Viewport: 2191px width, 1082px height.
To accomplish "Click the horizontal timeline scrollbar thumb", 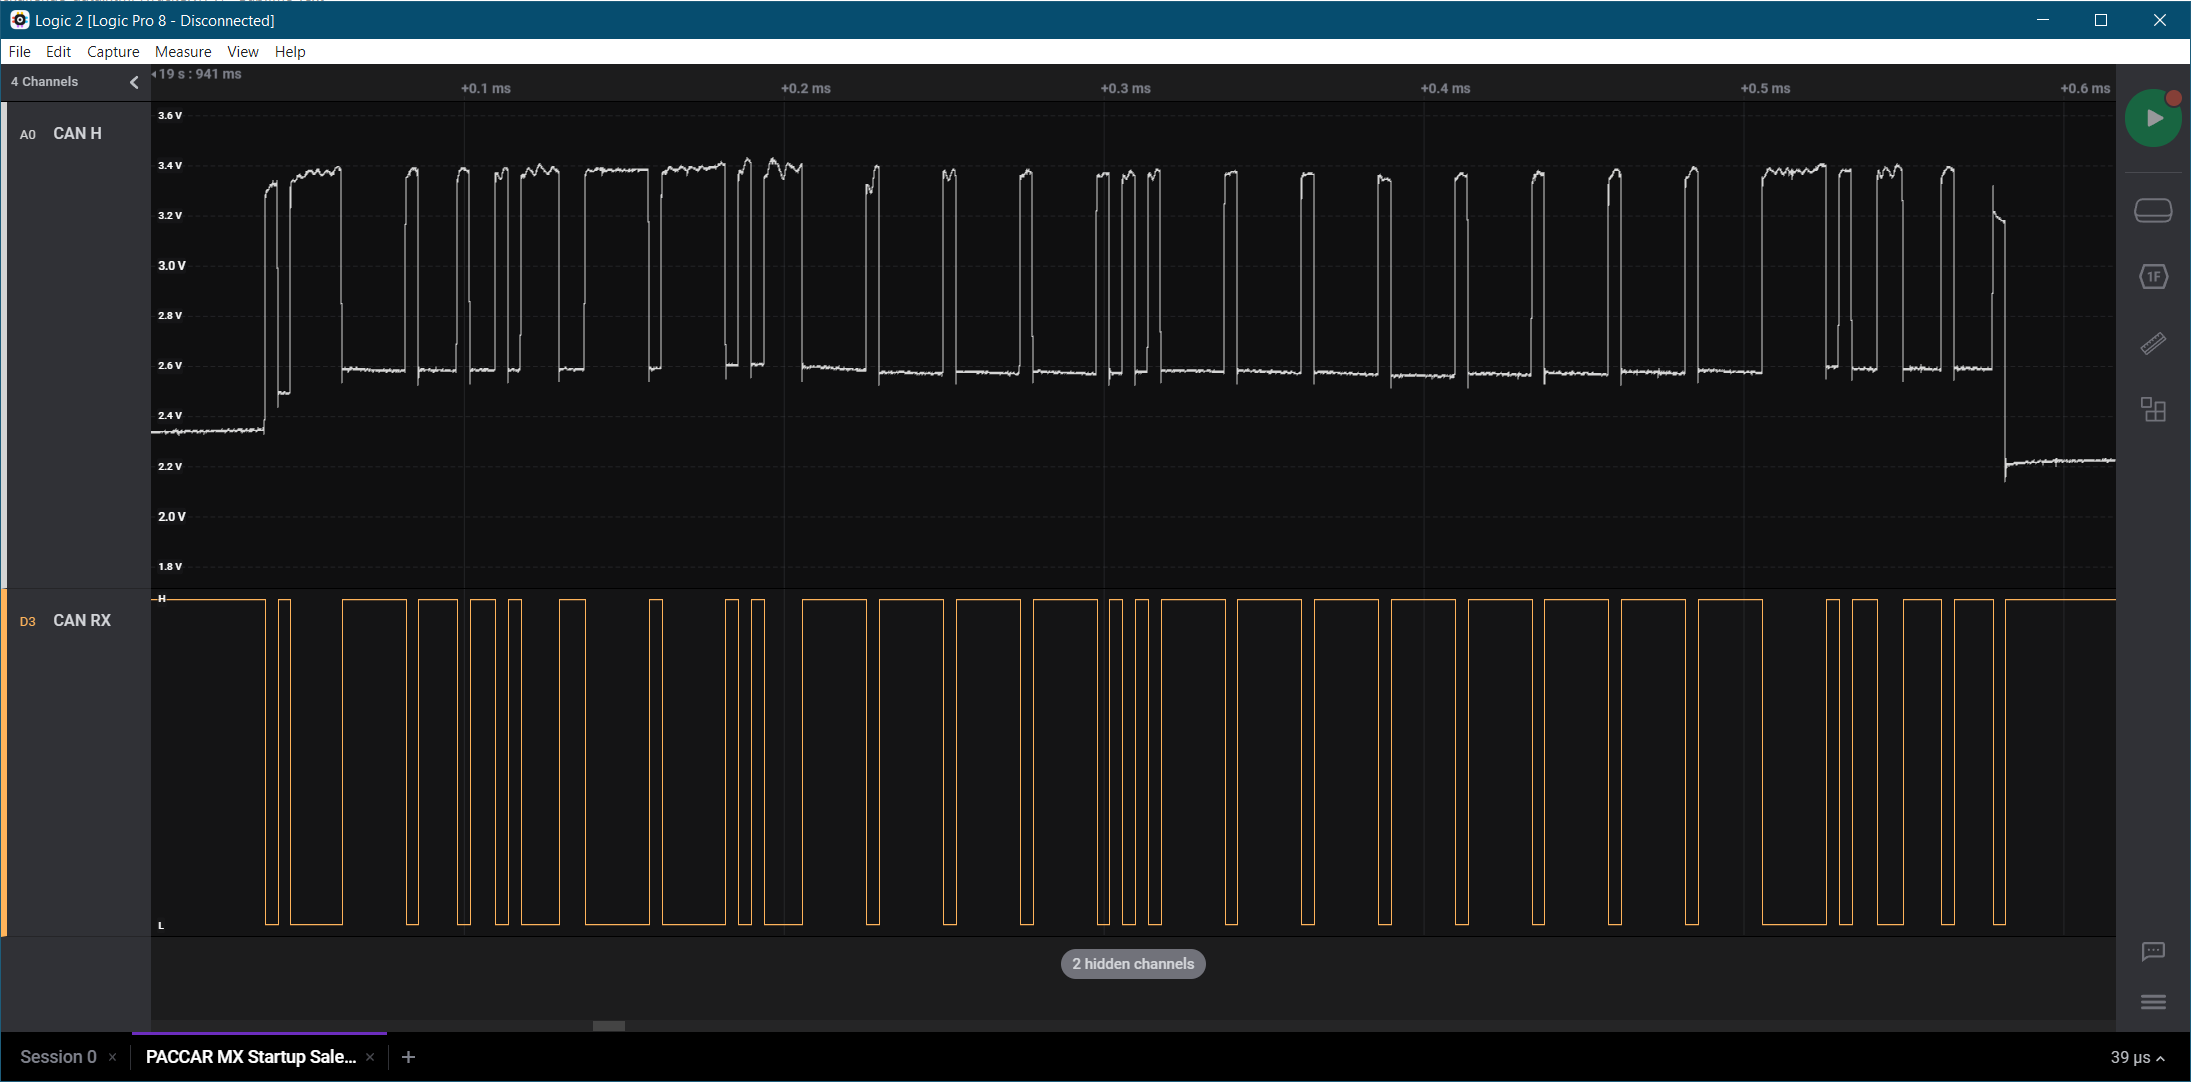I will (x=608, y=1026).
